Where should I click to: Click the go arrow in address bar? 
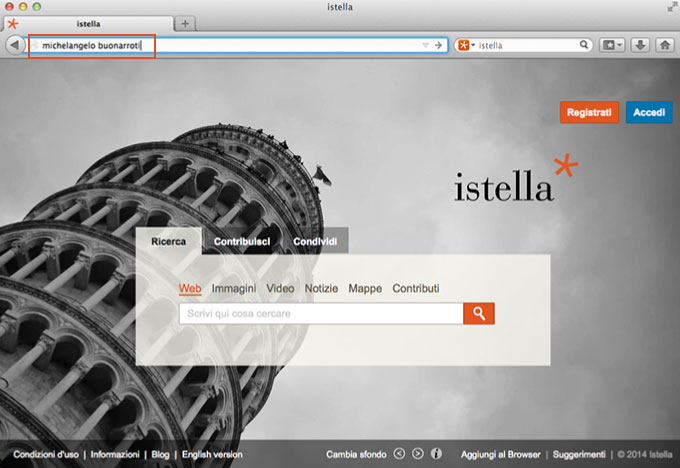click(438, 45)
